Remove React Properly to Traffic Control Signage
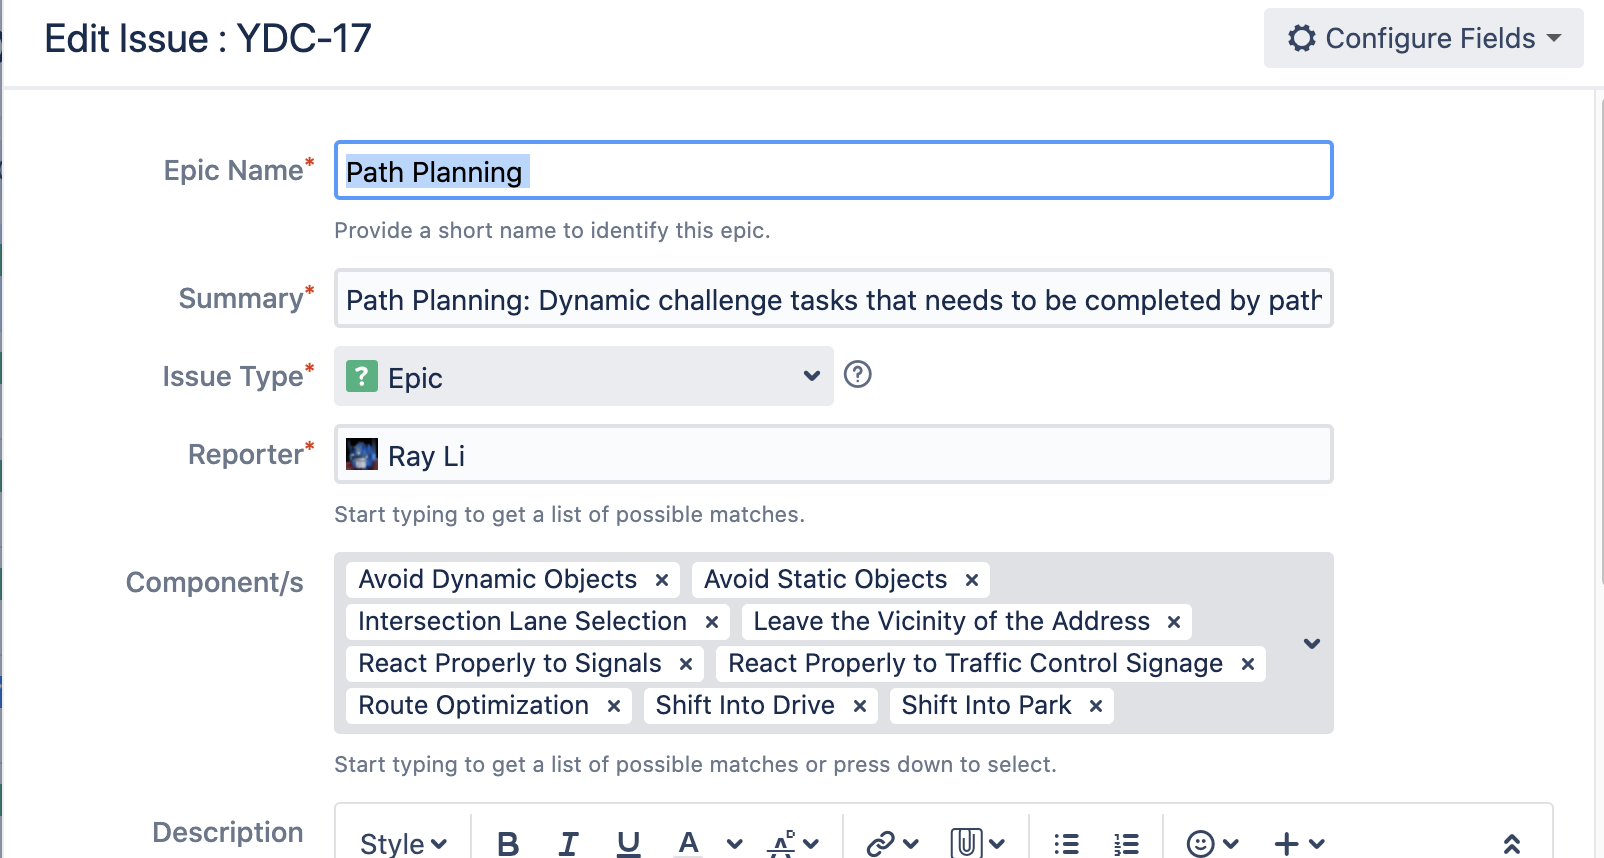Image resolution: width=1604 pixels, height=858 pixels. 1248,664
